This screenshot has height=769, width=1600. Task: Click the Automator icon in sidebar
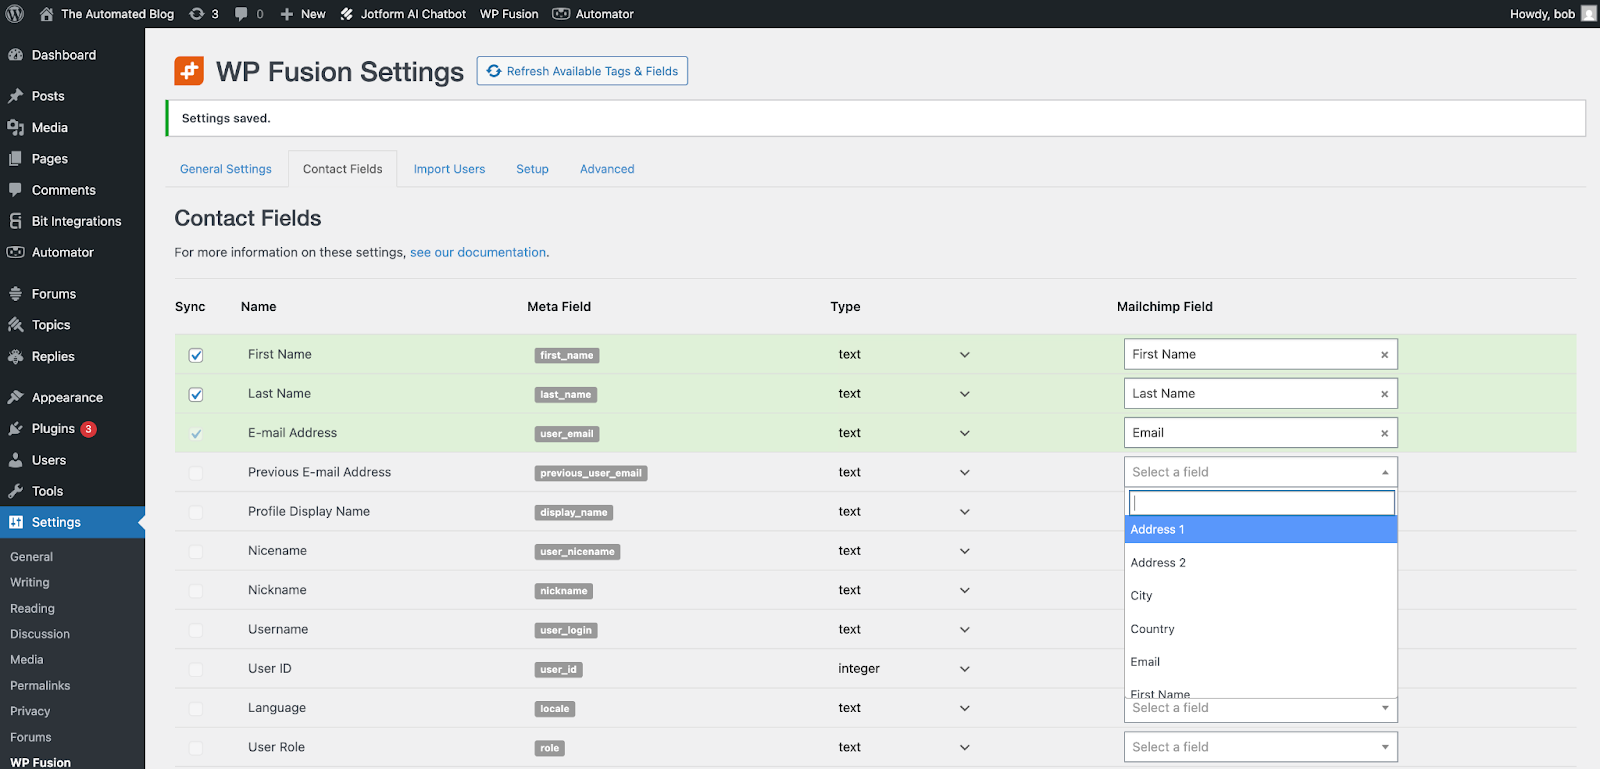point(16,252)
